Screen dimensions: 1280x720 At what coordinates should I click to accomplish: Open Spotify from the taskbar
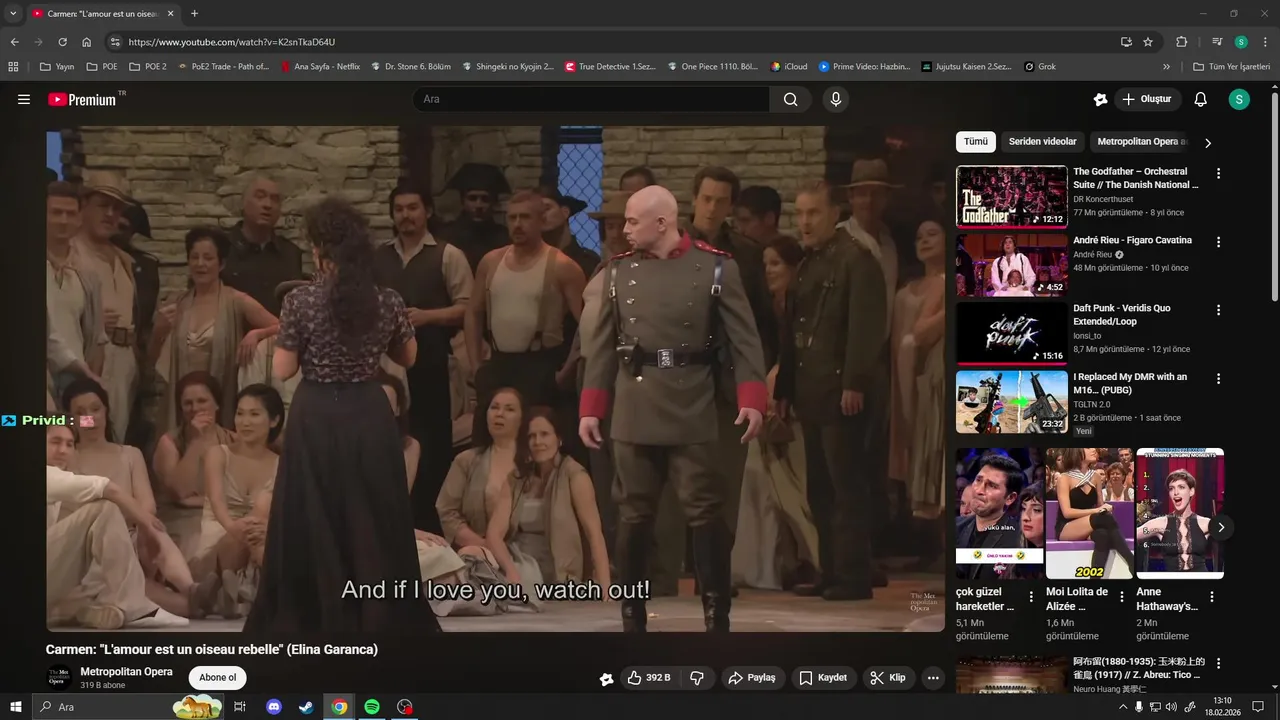(372, 707)
